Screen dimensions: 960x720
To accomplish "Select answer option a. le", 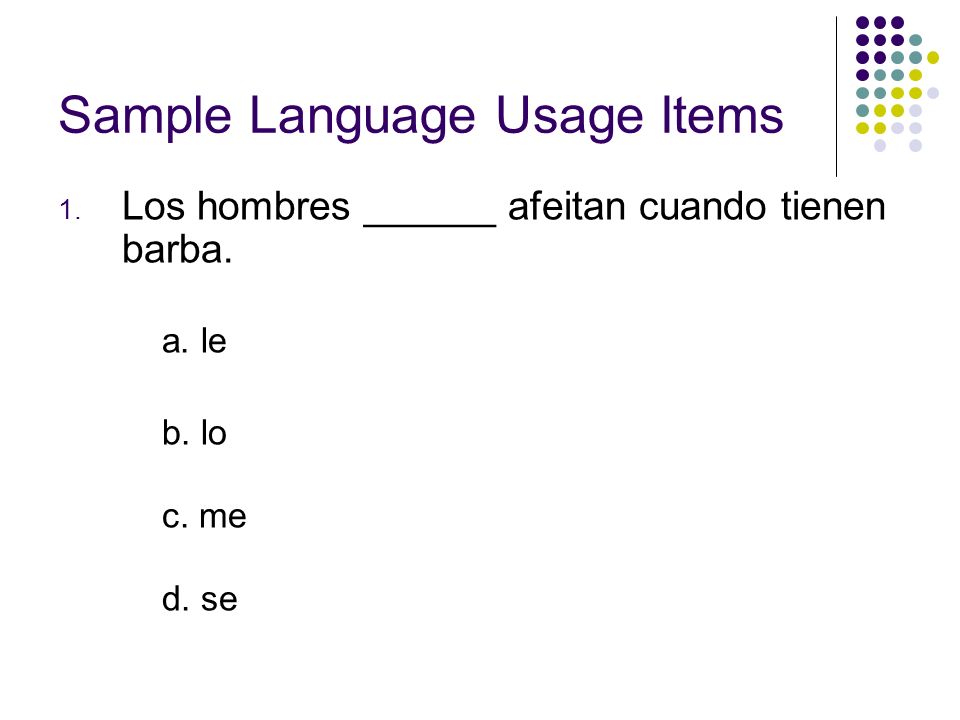I will pos(194,341).
